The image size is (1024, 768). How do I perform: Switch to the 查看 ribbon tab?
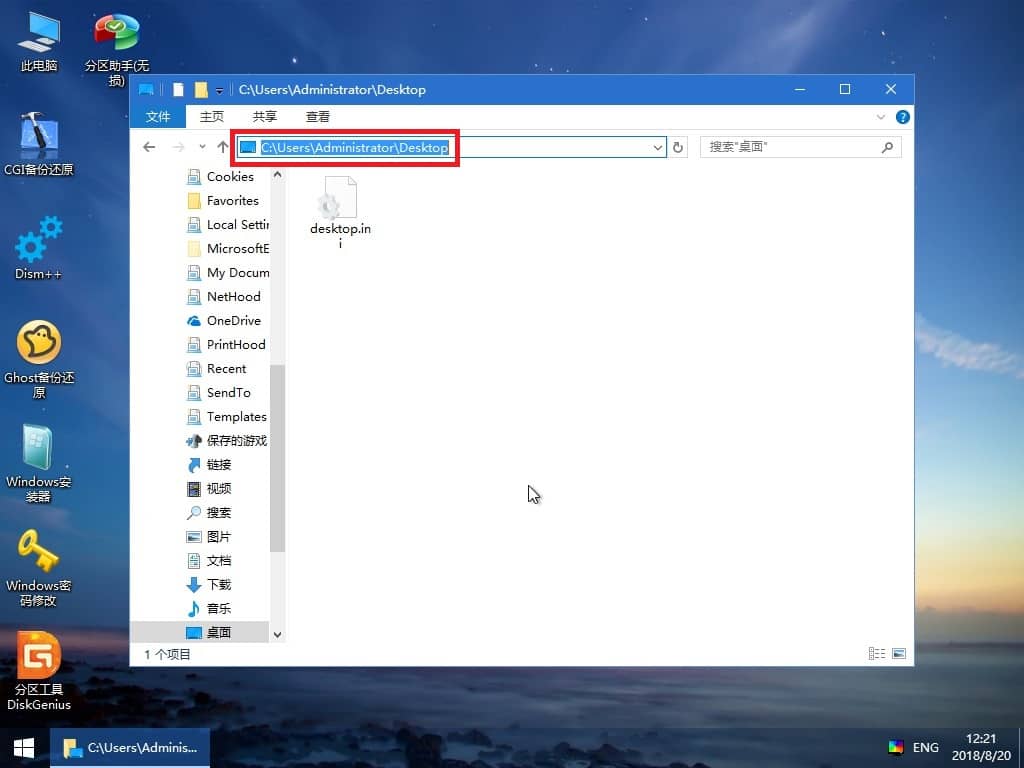[x=318, y=117]
